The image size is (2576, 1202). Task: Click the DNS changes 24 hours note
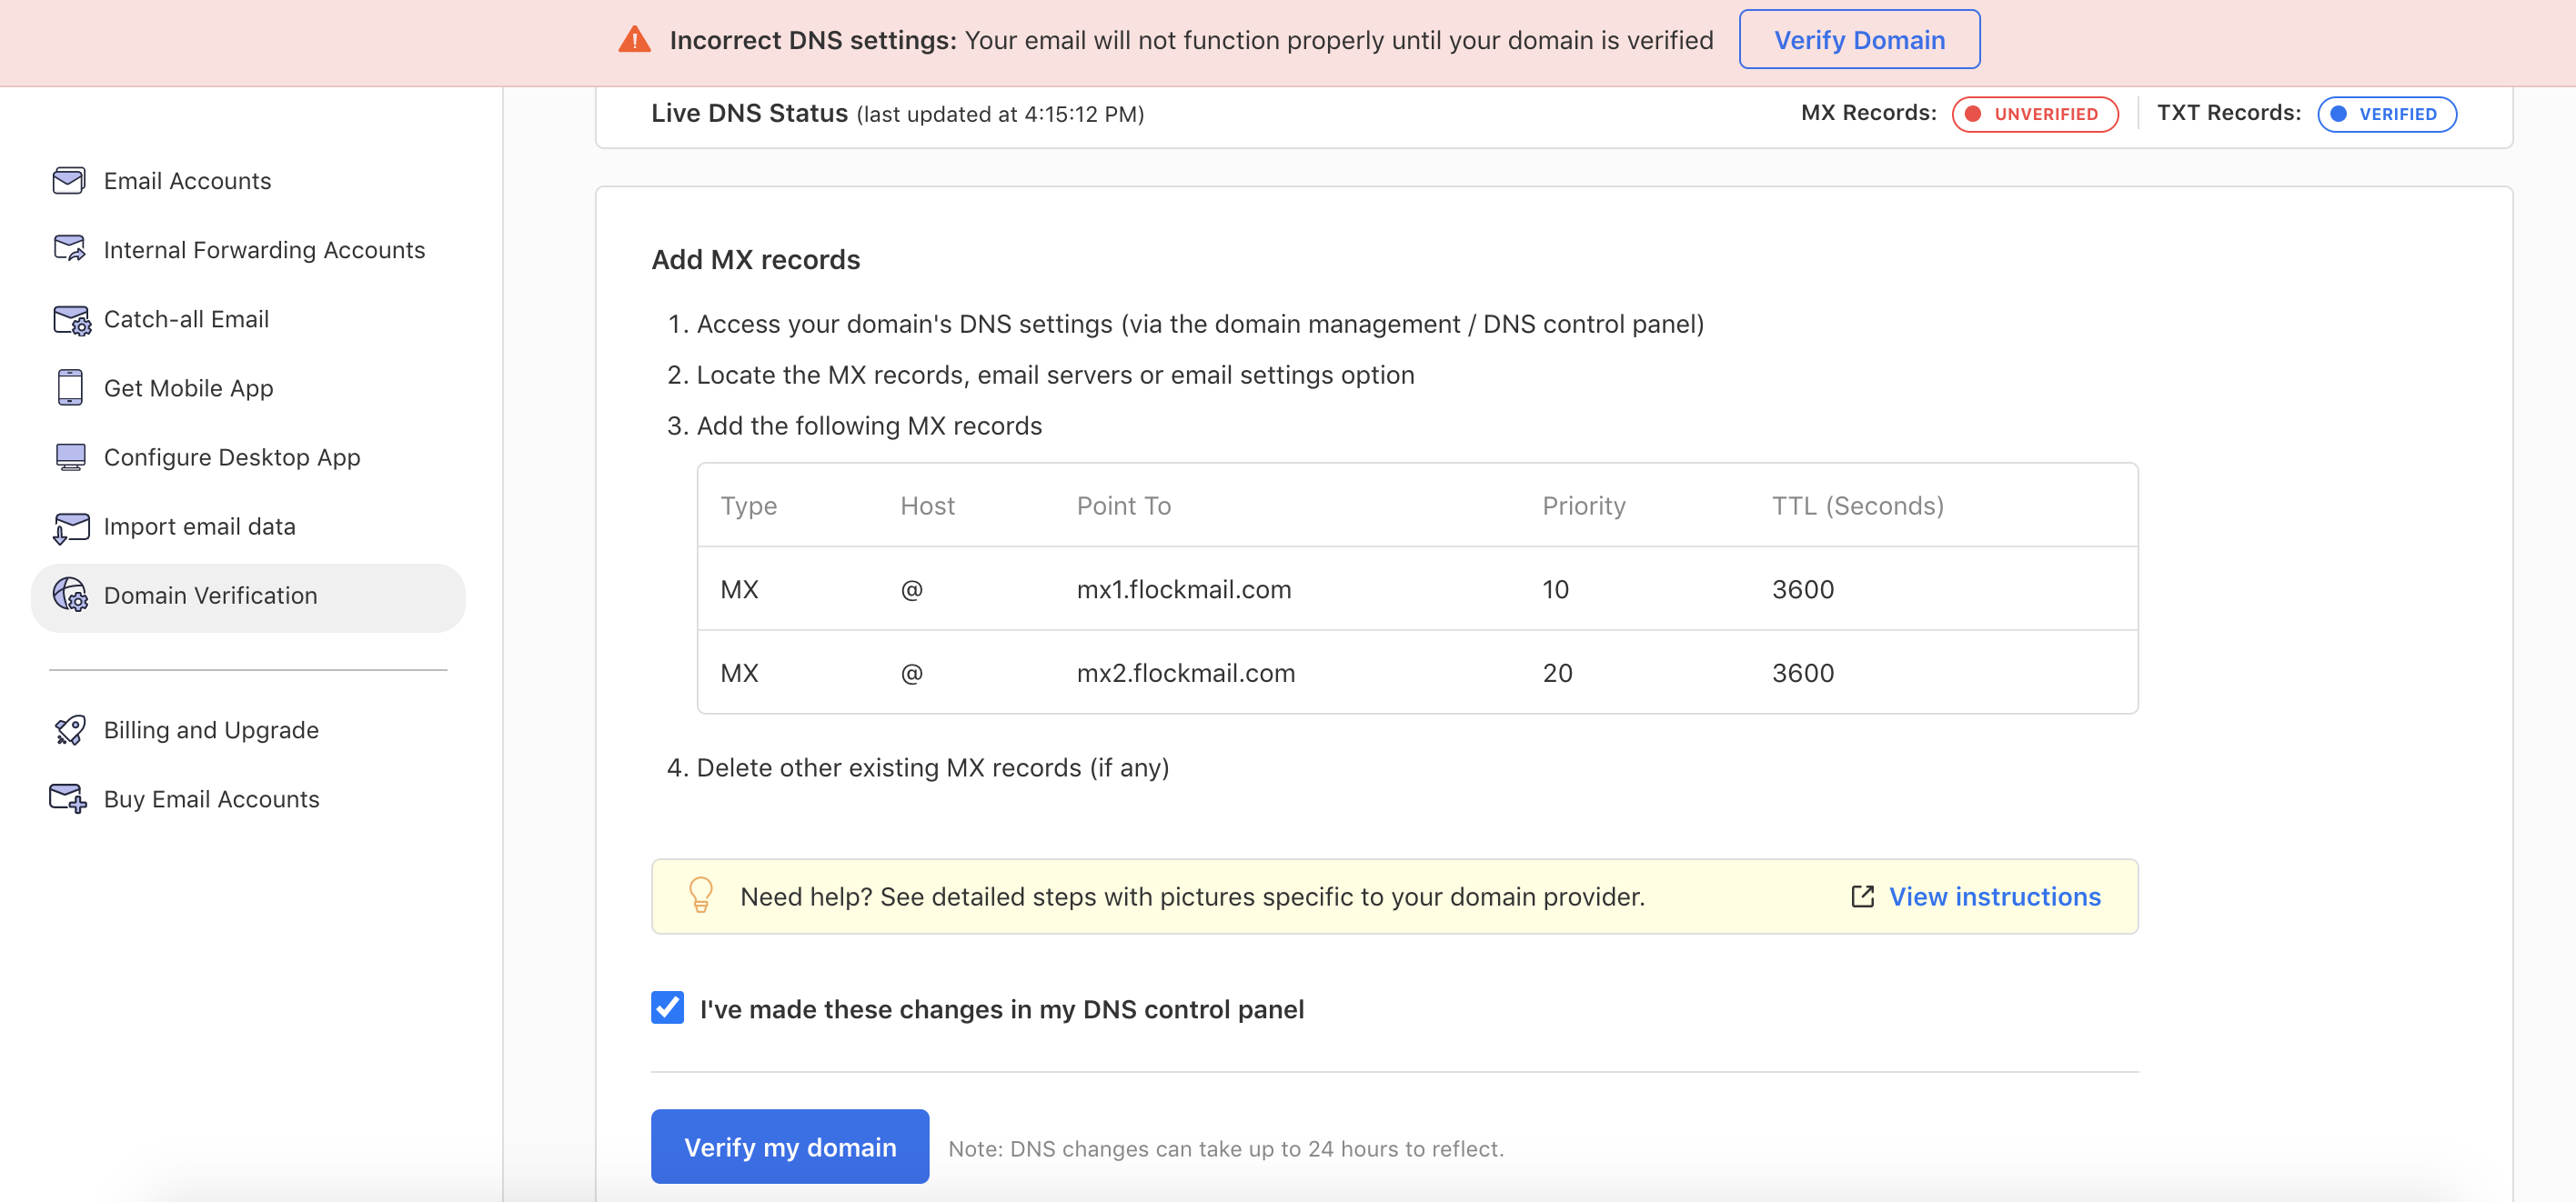point(1226,1149)
